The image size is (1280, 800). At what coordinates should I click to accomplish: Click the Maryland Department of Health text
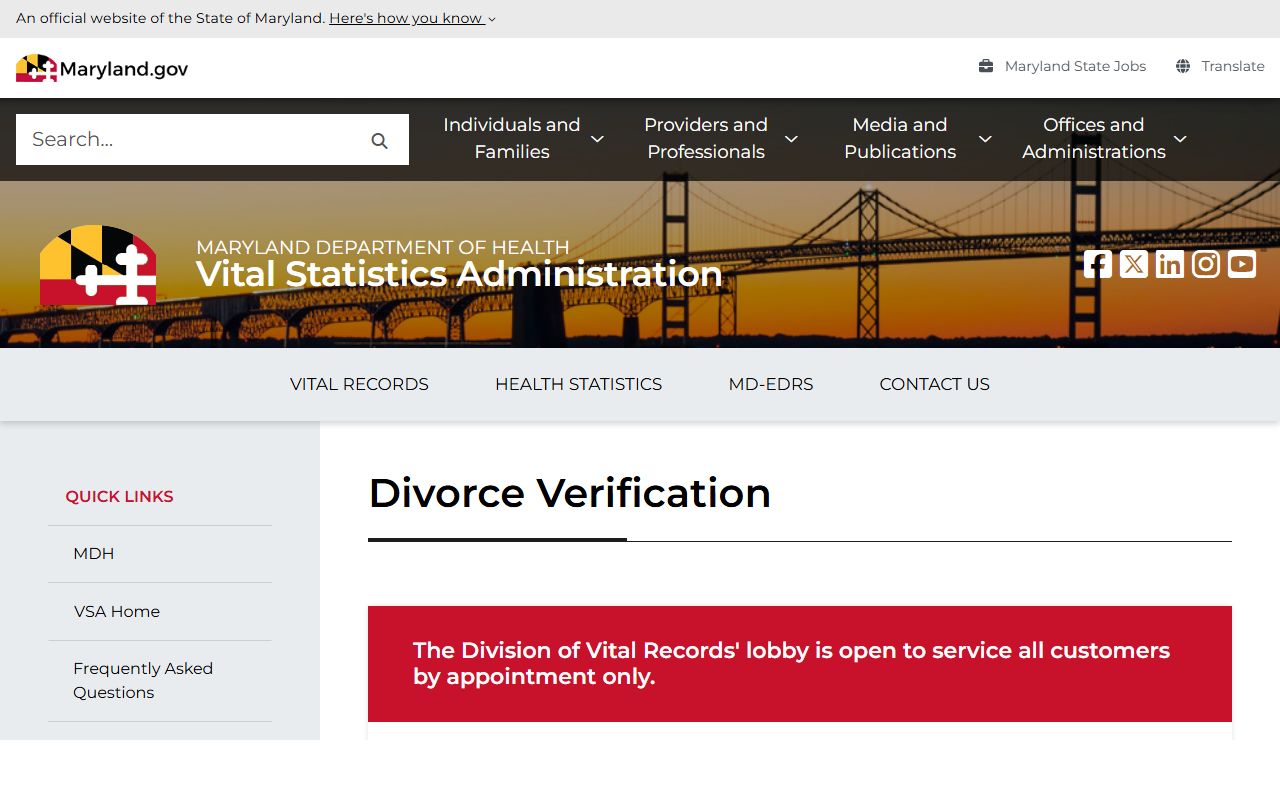pyautogui.click(x=383, y=247)
